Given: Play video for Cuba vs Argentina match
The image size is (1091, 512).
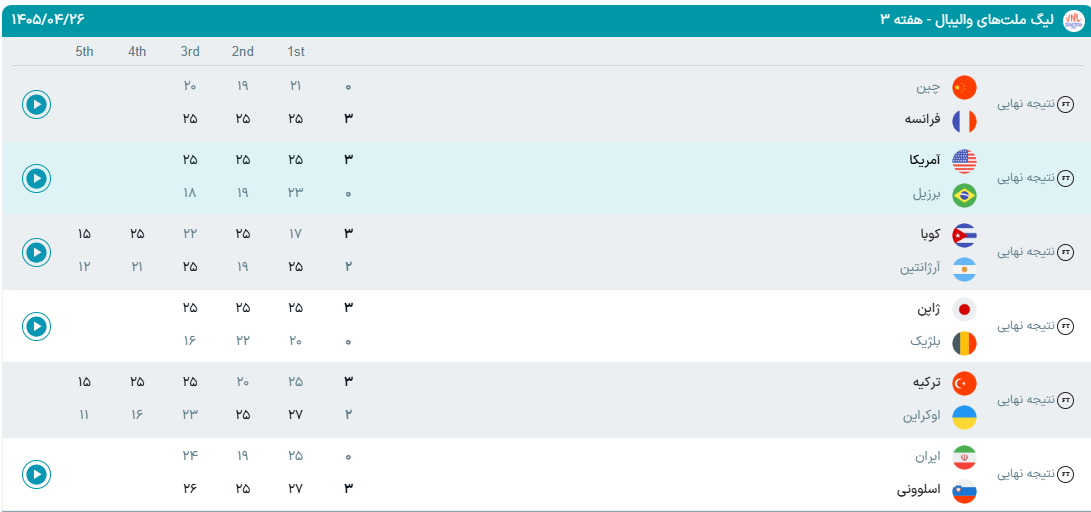Looking at the screenshot, I should [x=36, y=252].
